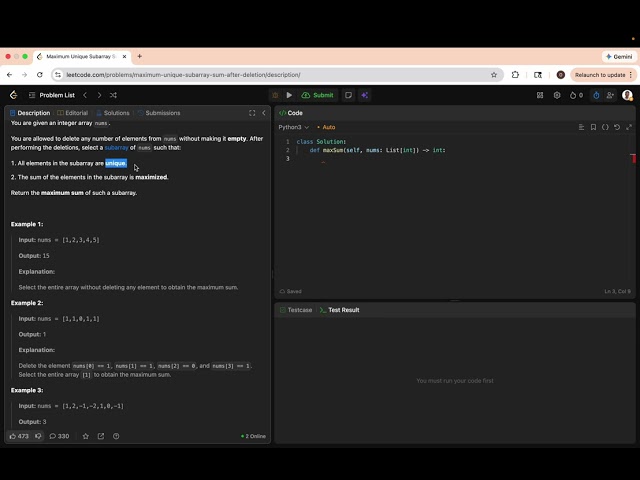
Task: Switch to the Submissions tab
Action: 159,113
